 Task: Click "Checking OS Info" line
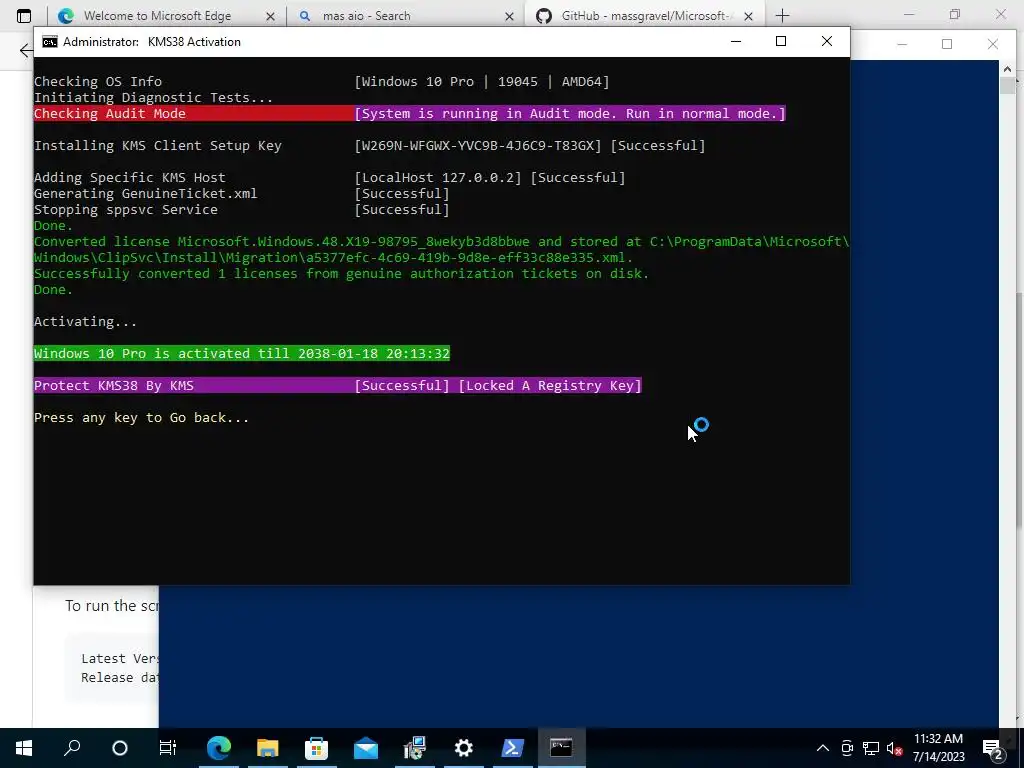[x=321, y=82]
